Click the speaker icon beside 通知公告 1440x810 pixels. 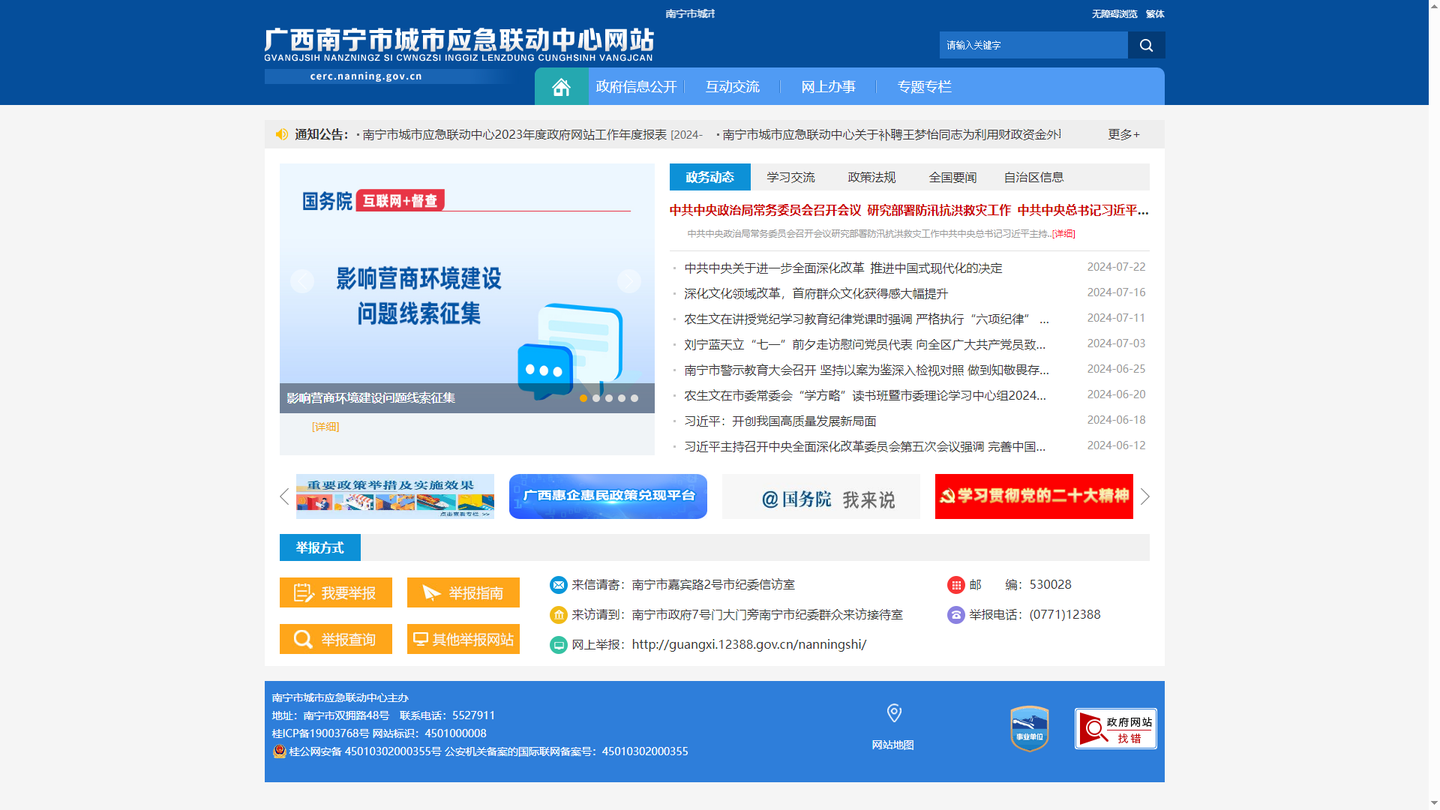(282, 134)
